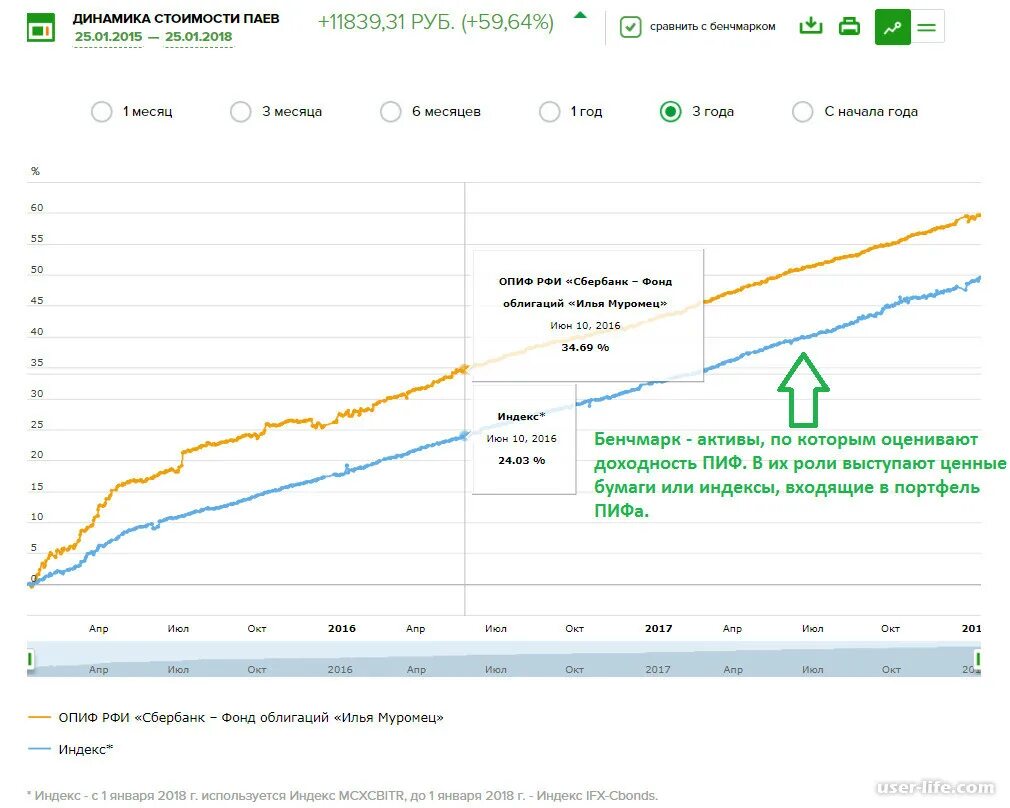This screenshot has width=1010, height=808.
Task: Click the orange legend line swatch
Action: (x=39, y=717)
